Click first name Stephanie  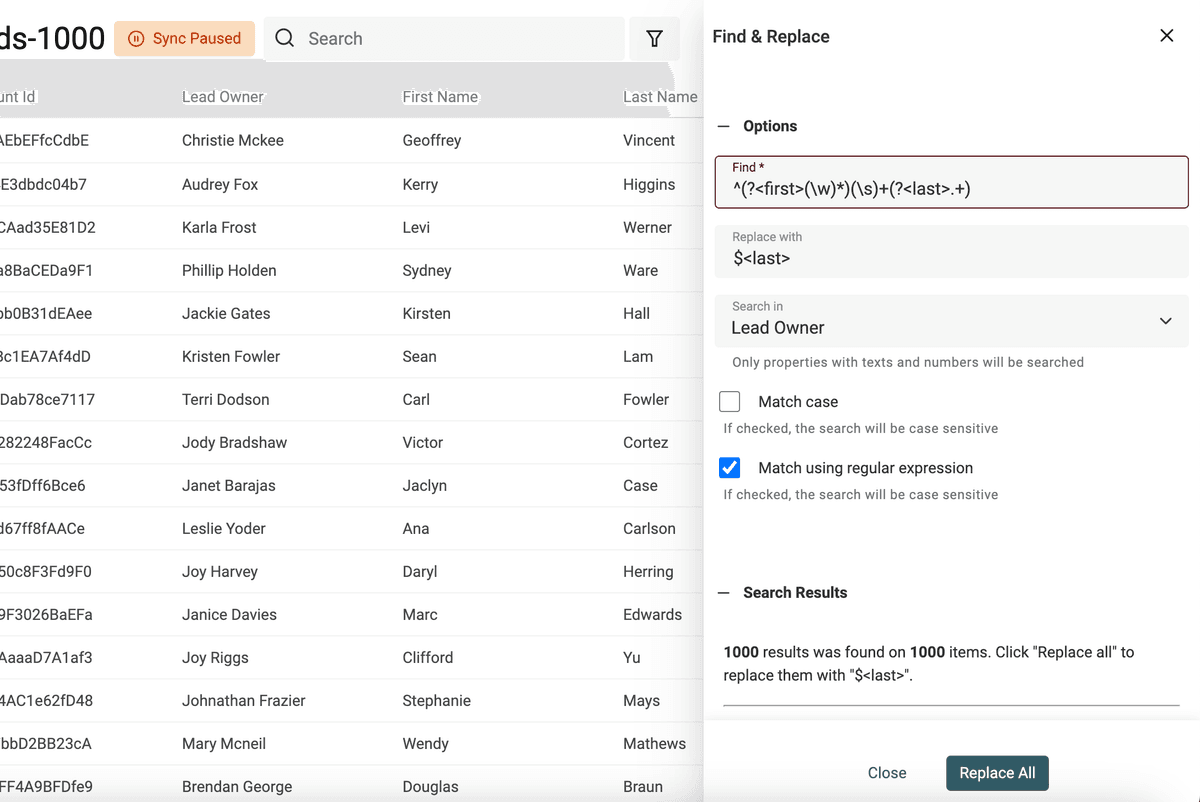(437, 701)
